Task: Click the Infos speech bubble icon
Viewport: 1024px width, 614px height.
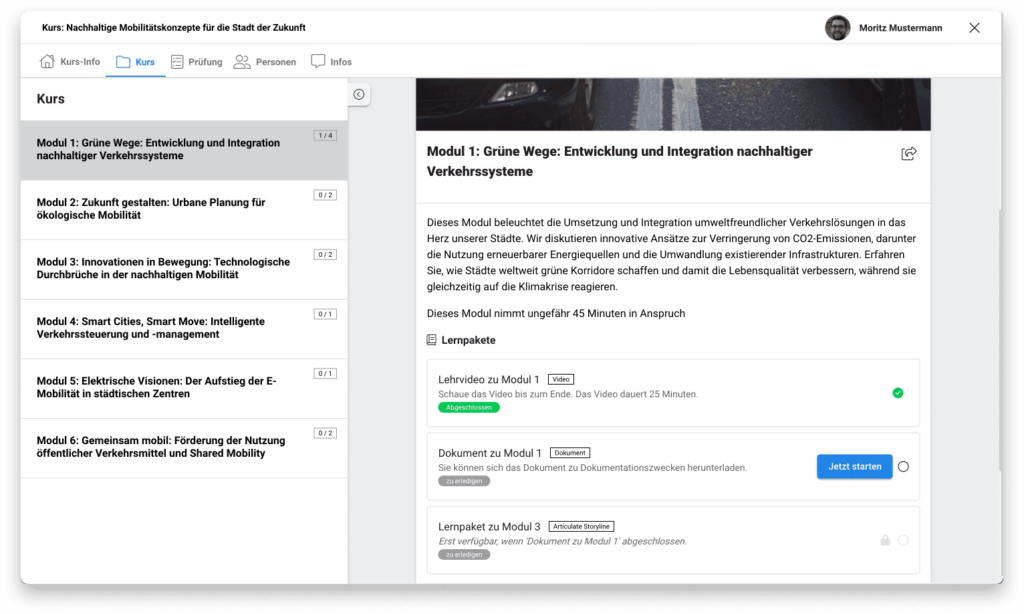Action: (318, 62)
